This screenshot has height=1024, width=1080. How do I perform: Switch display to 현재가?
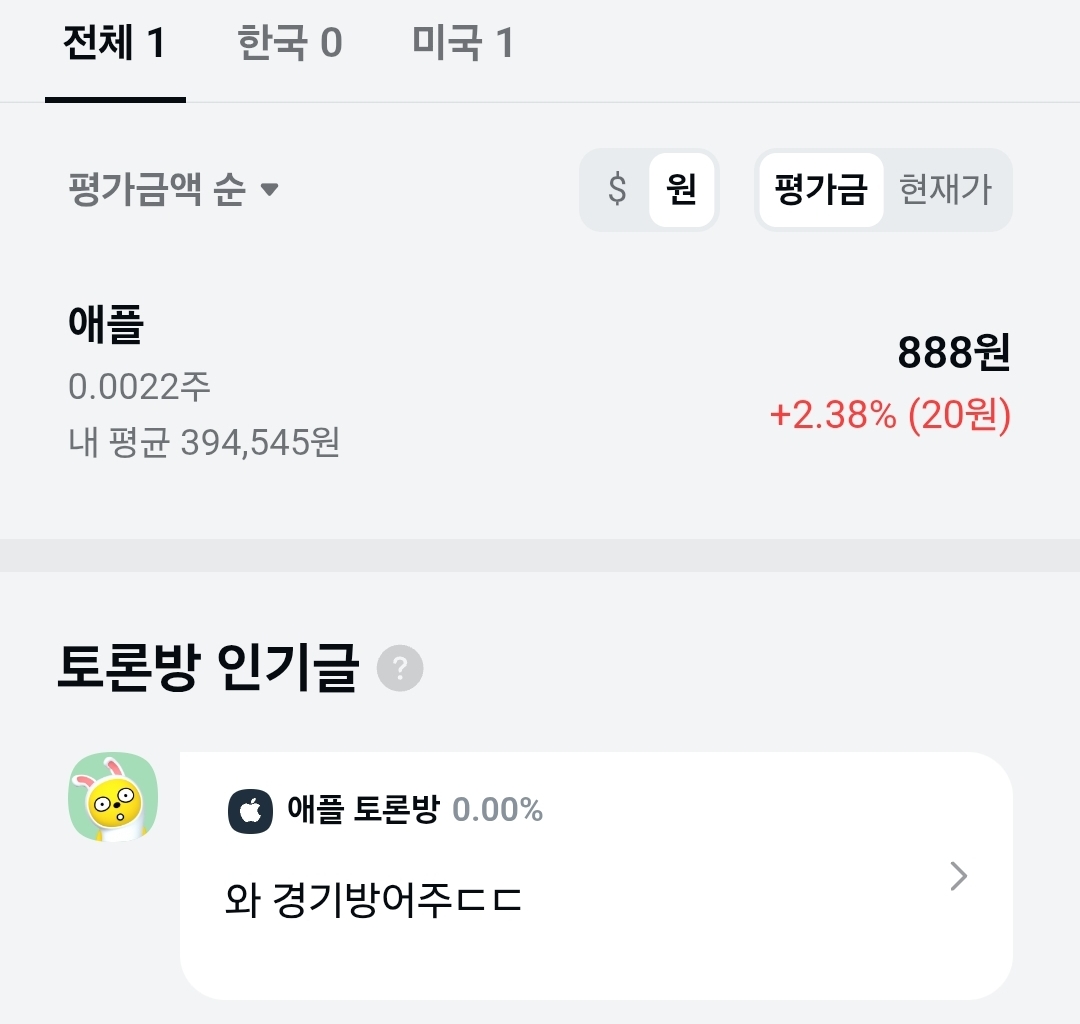click(x=945, y=189)
